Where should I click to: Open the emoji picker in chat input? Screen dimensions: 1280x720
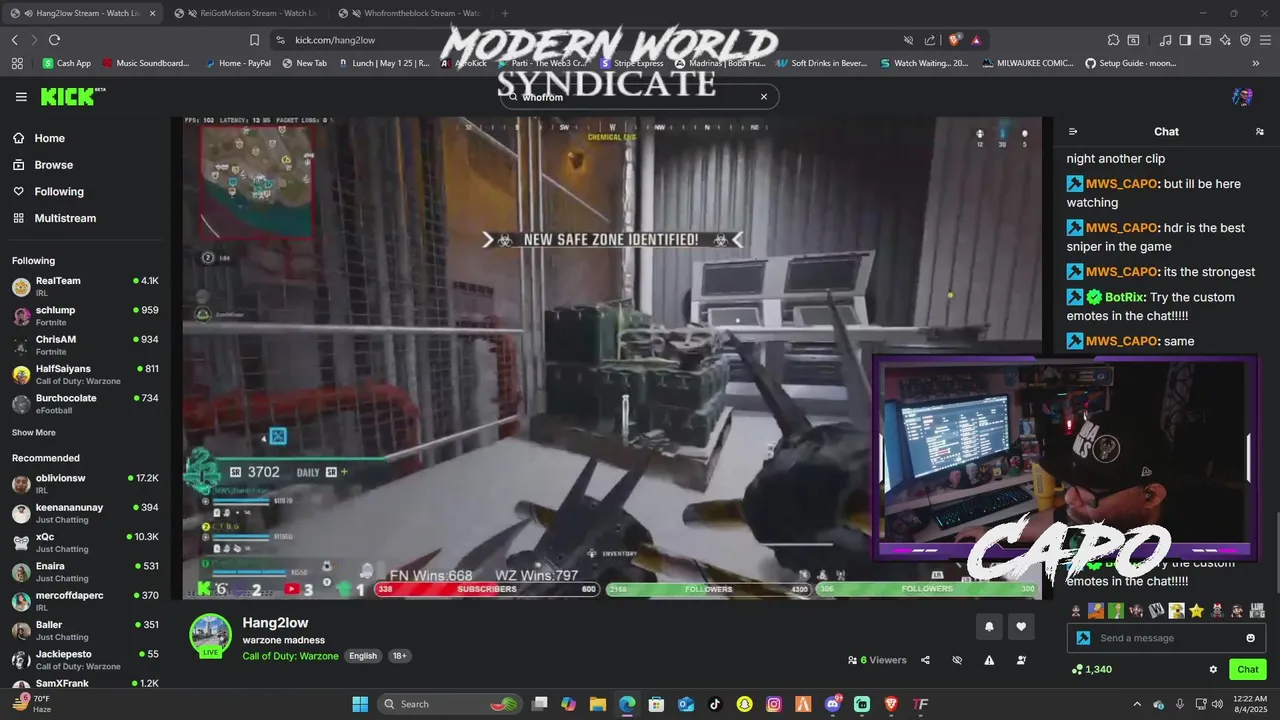click(1250, 638)
